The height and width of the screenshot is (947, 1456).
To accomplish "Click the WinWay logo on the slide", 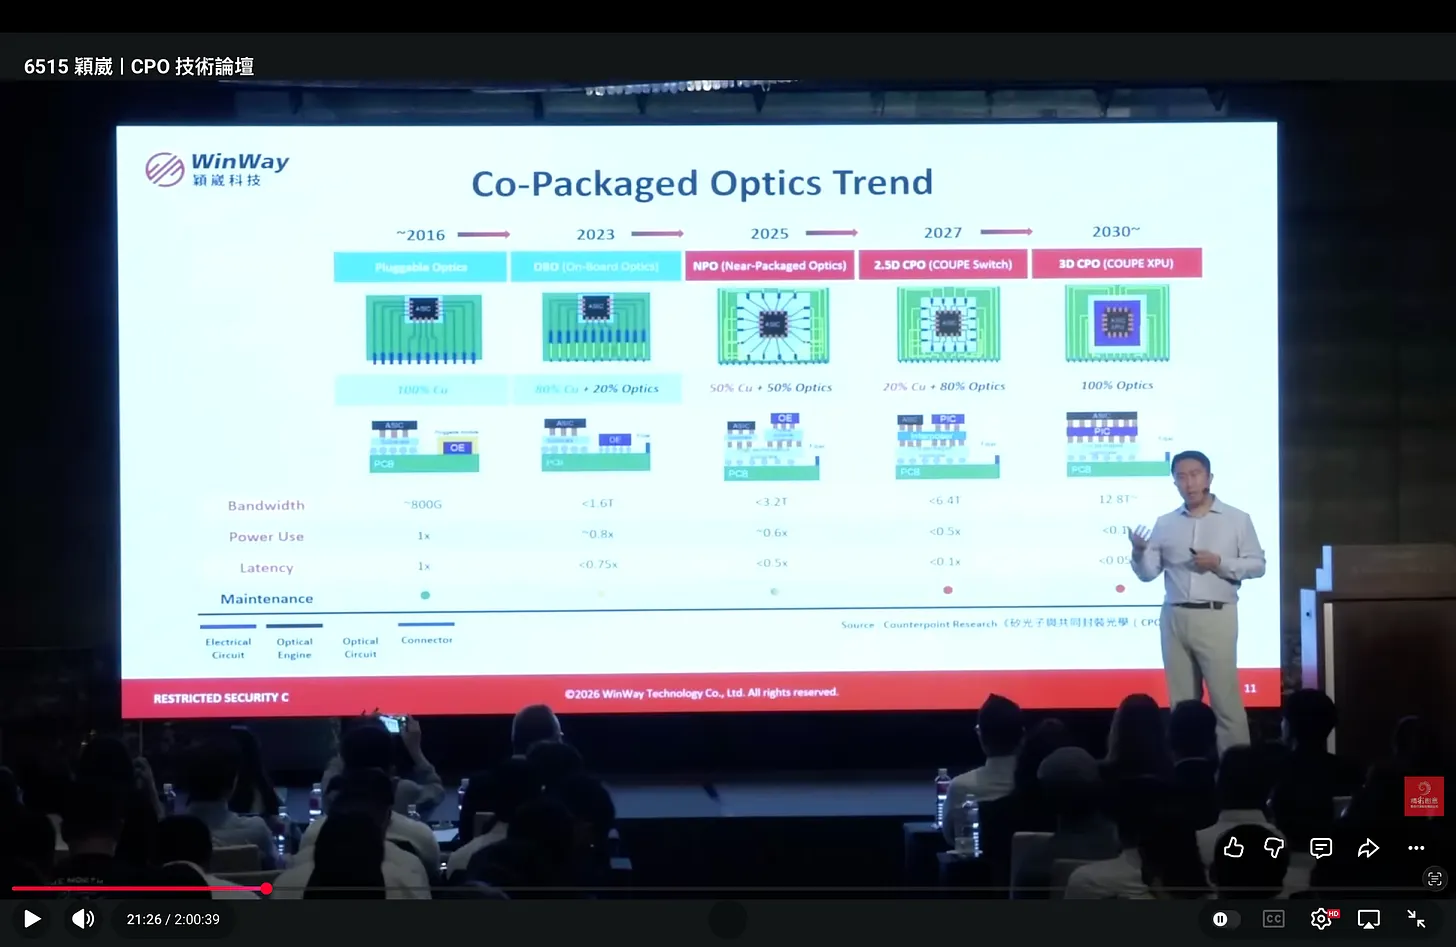I will 218,169.
